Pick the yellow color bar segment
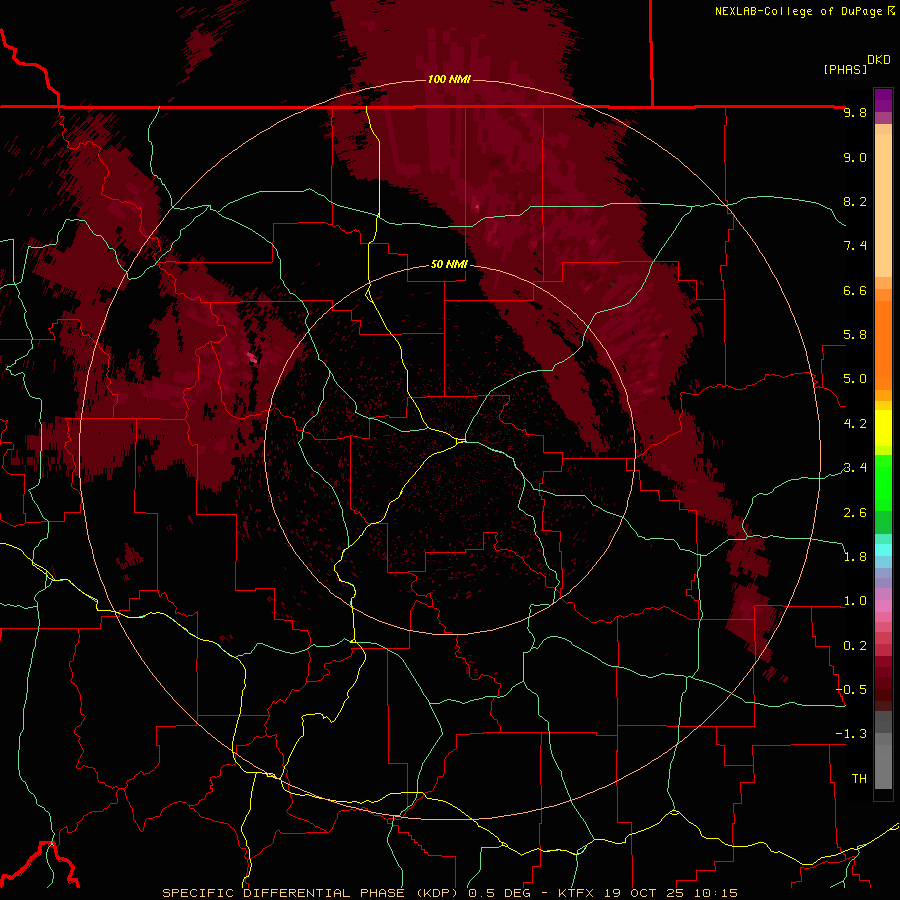The width and height of the screenshot is (900, 900). click(x=883, y=428)
